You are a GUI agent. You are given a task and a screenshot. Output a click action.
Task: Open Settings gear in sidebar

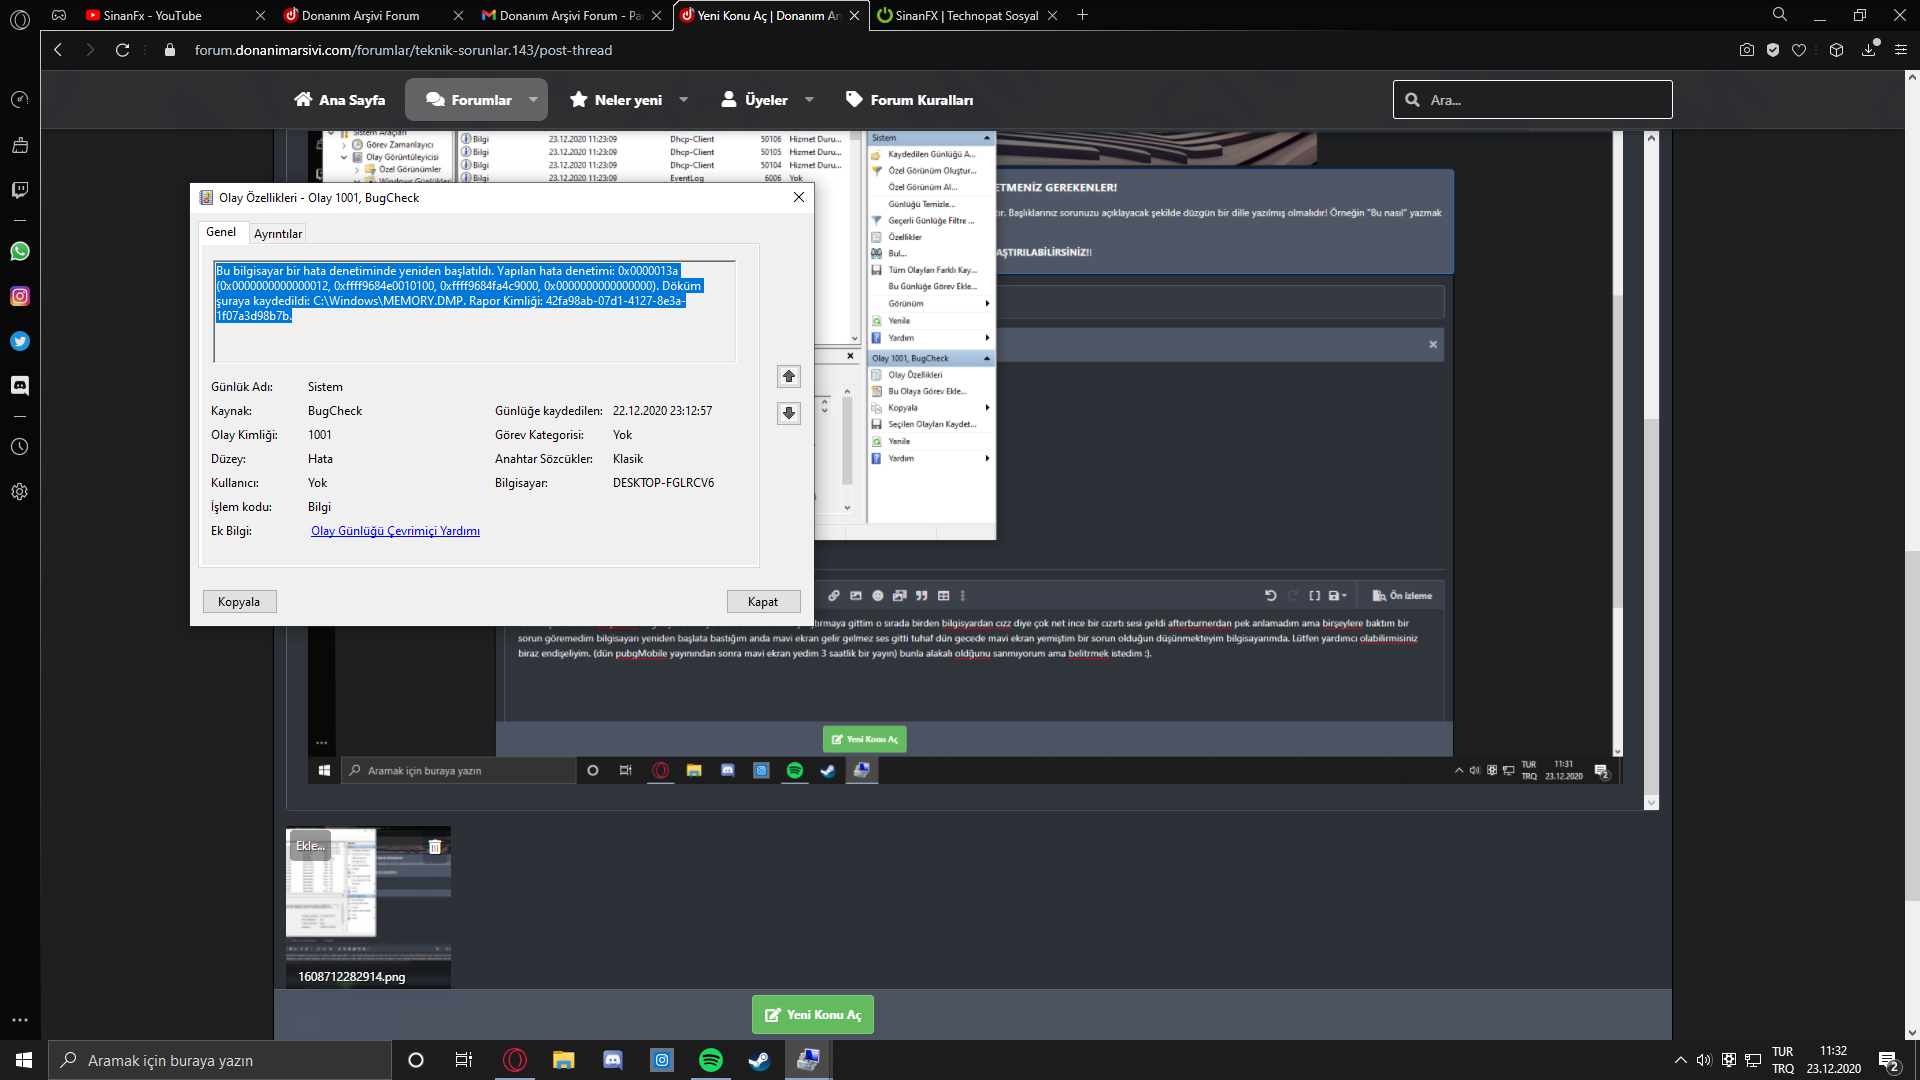click(19, 492)
